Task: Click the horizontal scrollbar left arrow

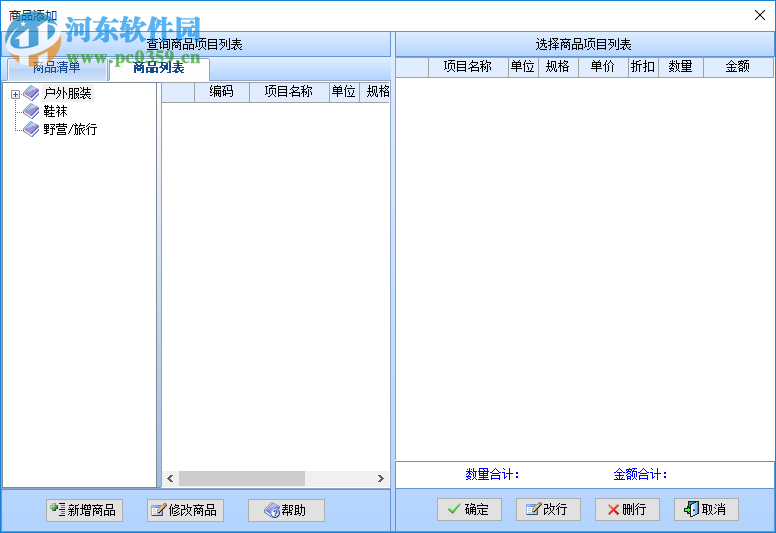Action: (170, 479)
